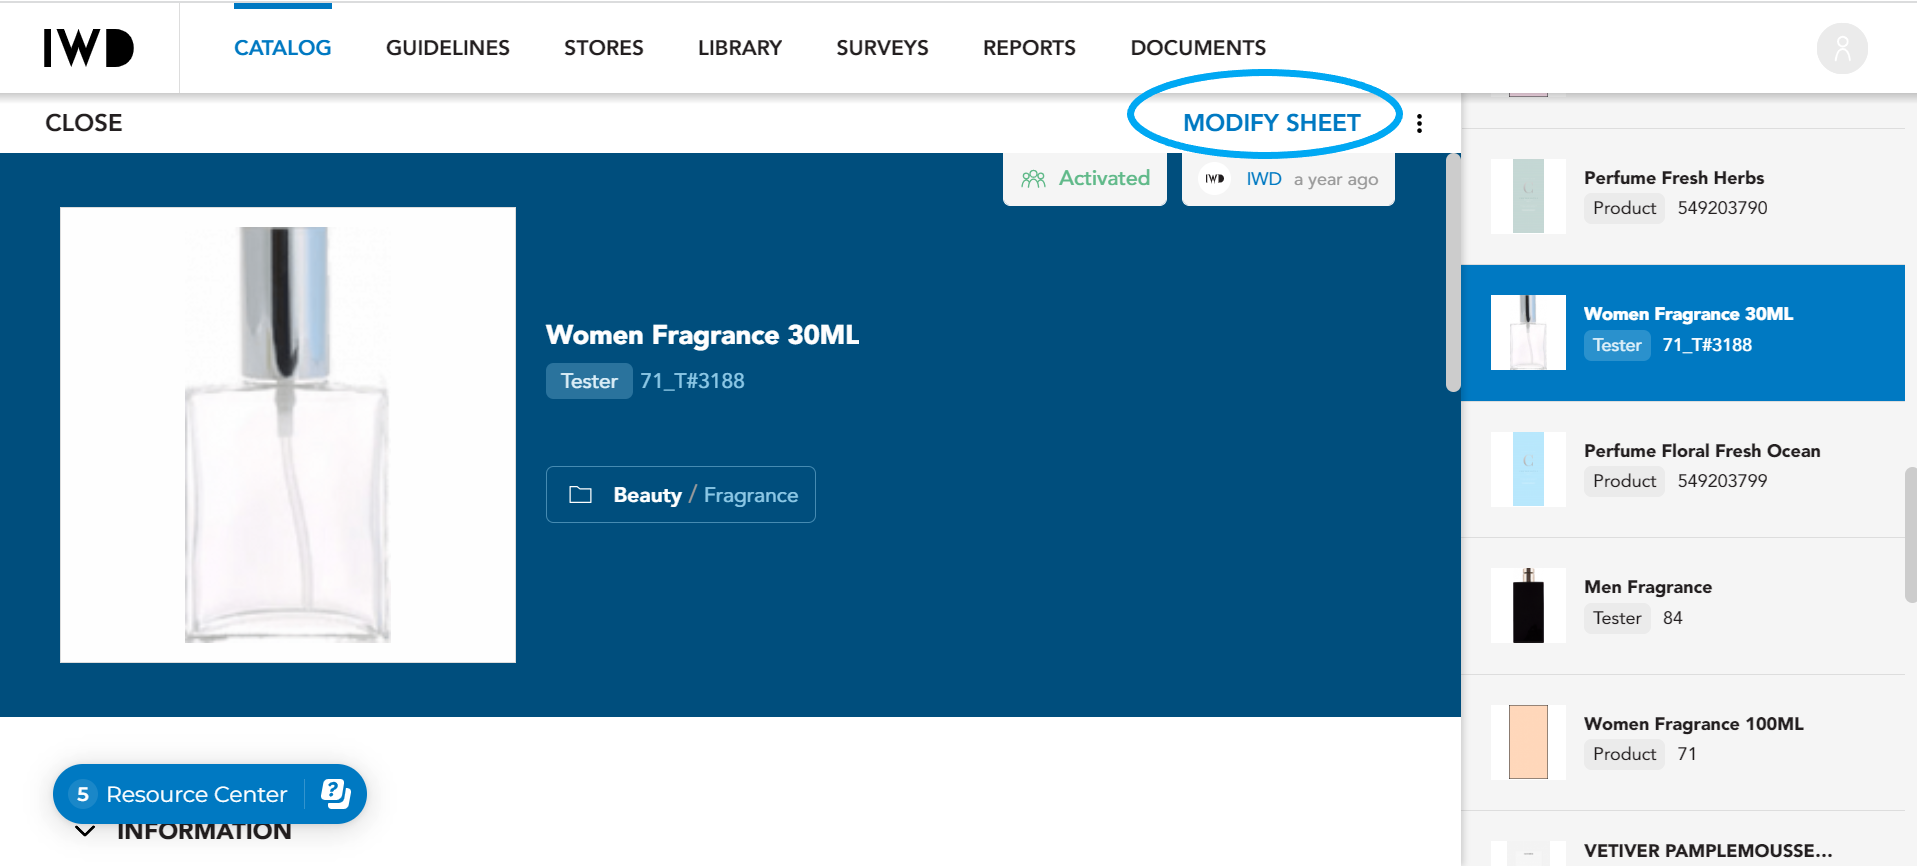This screenshot has height=866, width=1917.
Task: Click the Men Fragrance black bottle thumbnail
Action: (1528, 605)
